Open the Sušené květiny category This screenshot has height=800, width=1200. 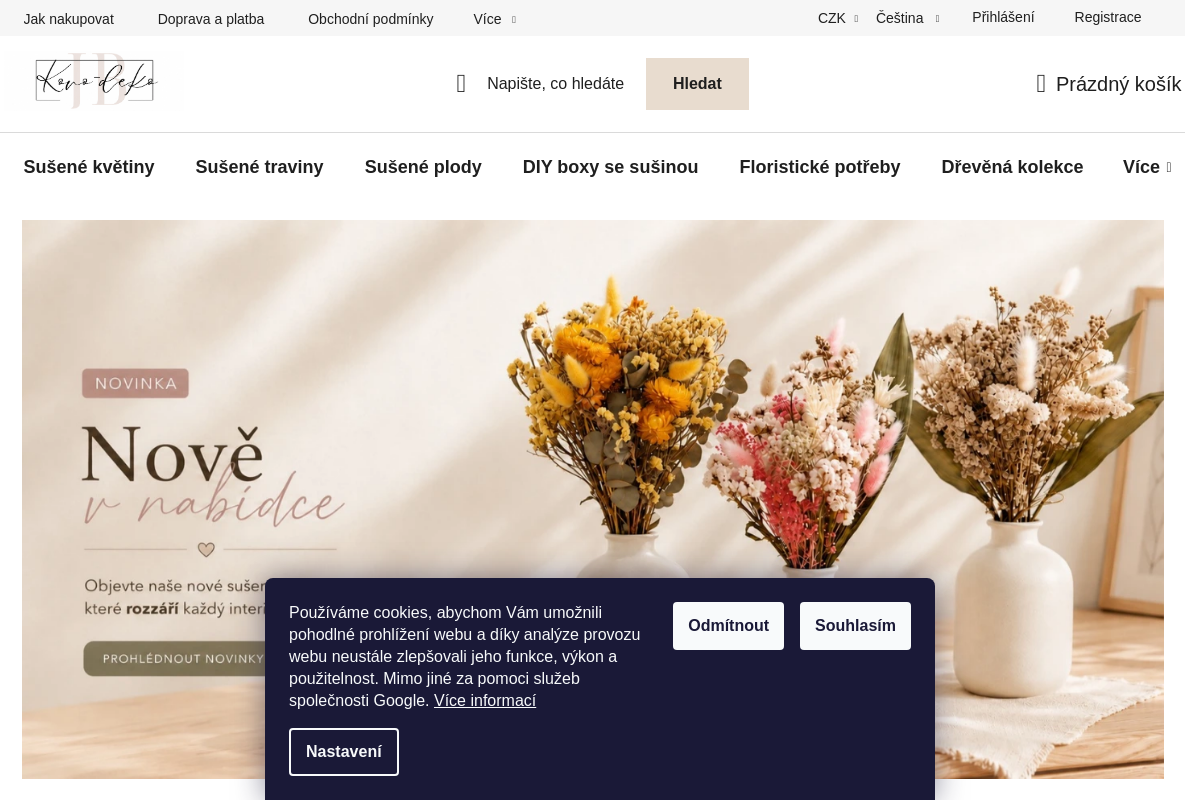click(89, 167)
